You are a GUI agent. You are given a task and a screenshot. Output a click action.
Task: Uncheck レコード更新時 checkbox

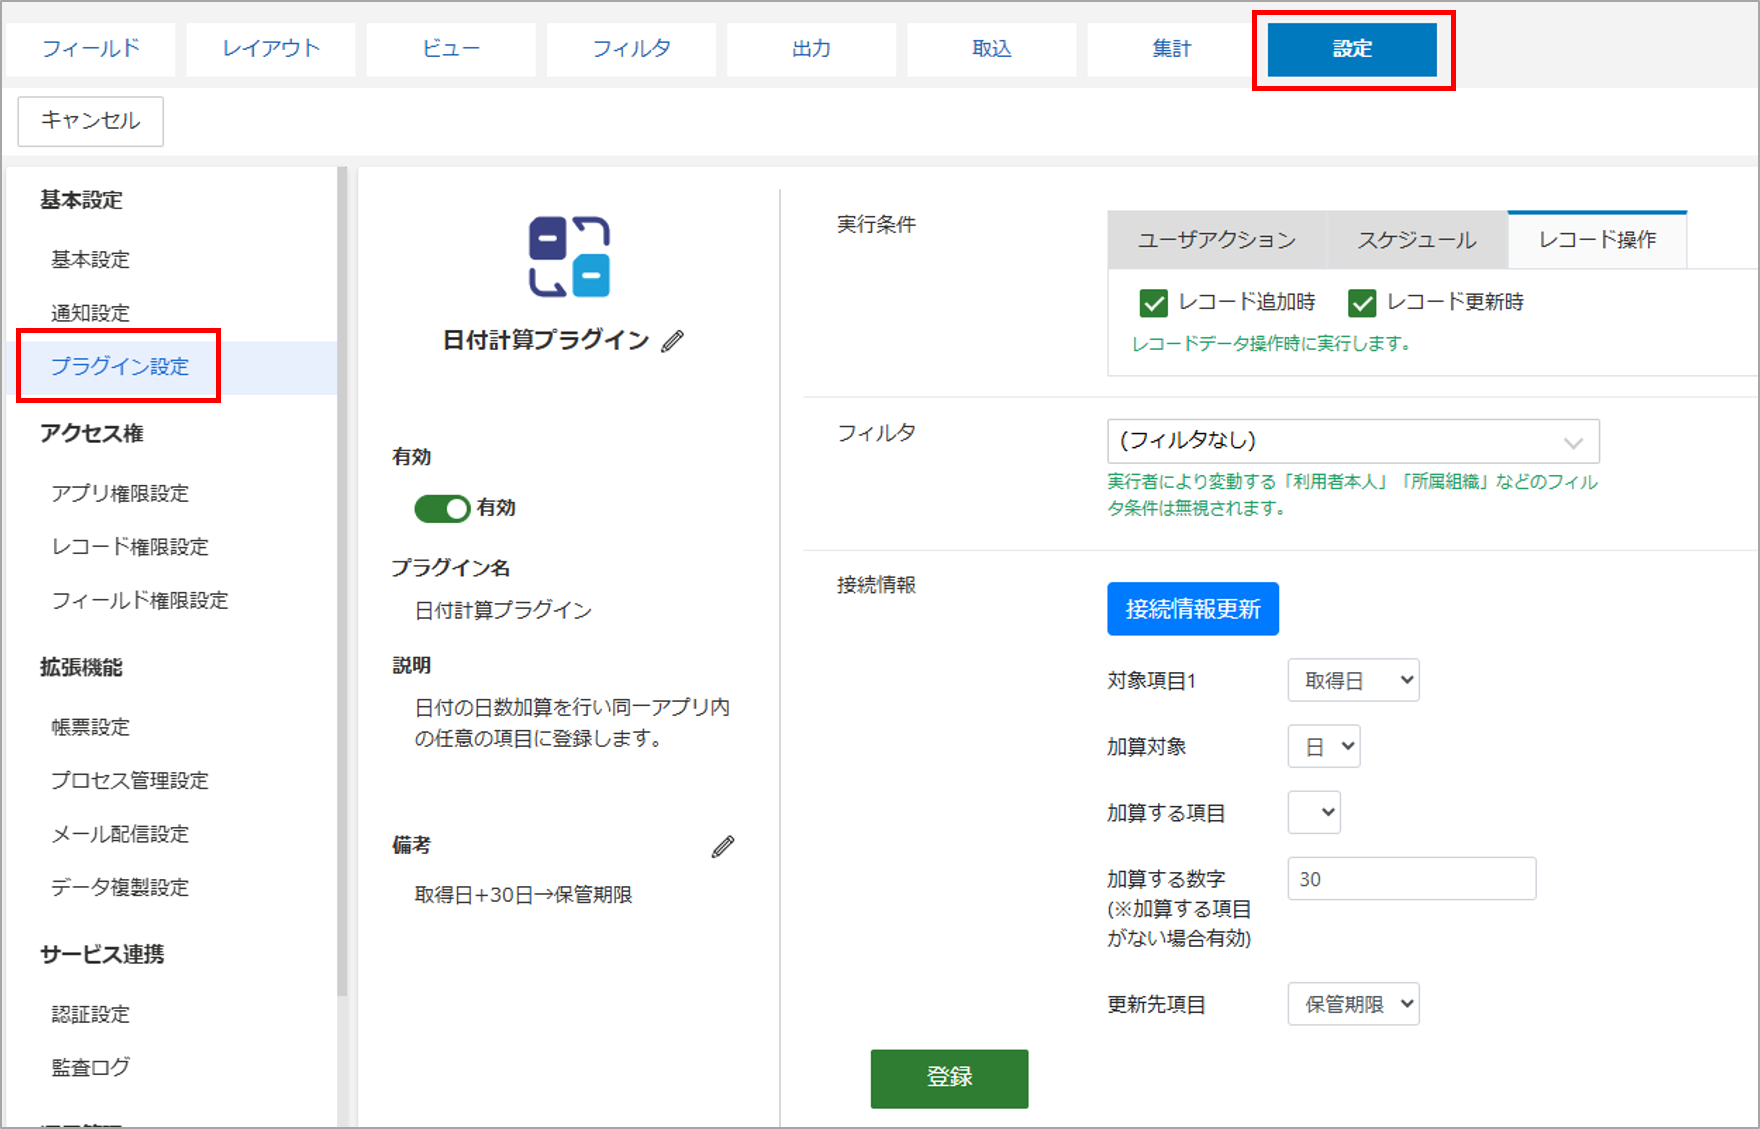coord(1362,302)
